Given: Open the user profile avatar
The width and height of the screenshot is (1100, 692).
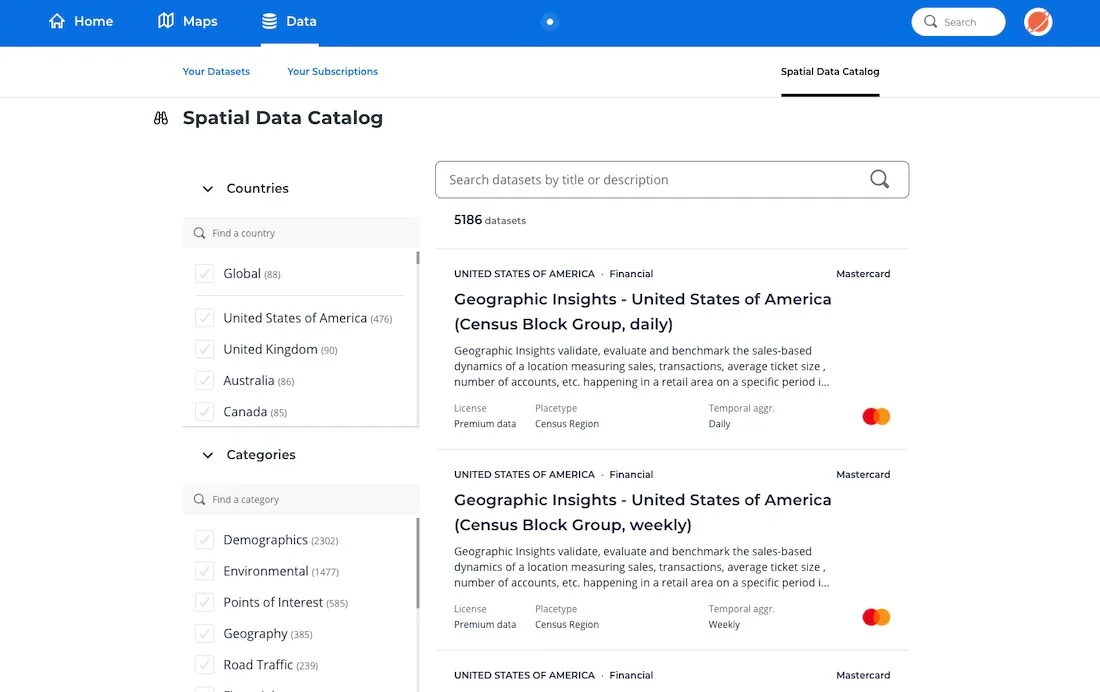Looking at the screenshot, I should click(x=1037, y=21).
